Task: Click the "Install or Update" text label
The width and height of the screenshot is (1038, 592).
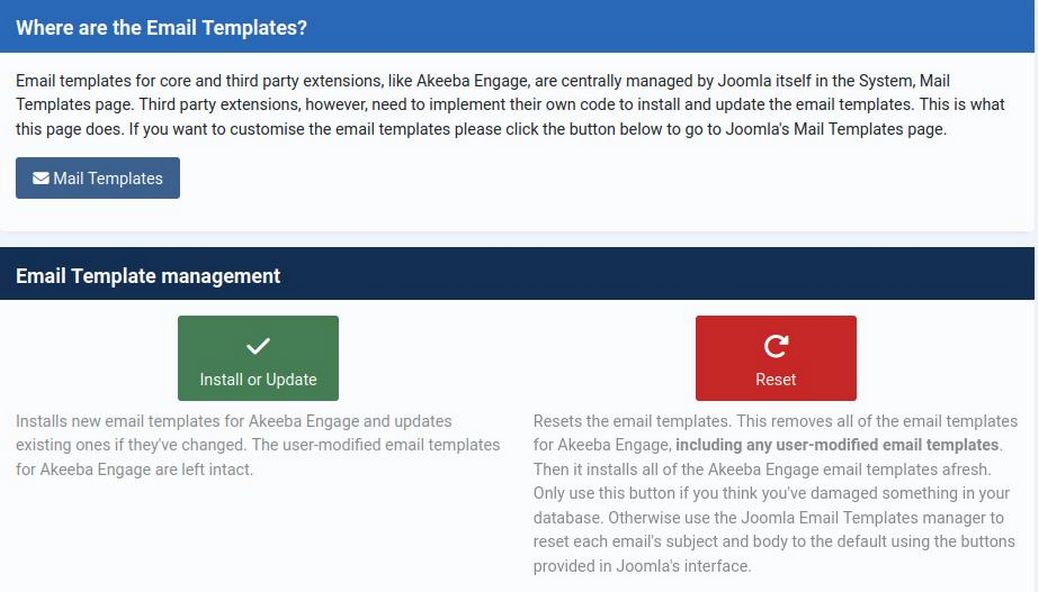Action: click(x=258, y=380)
